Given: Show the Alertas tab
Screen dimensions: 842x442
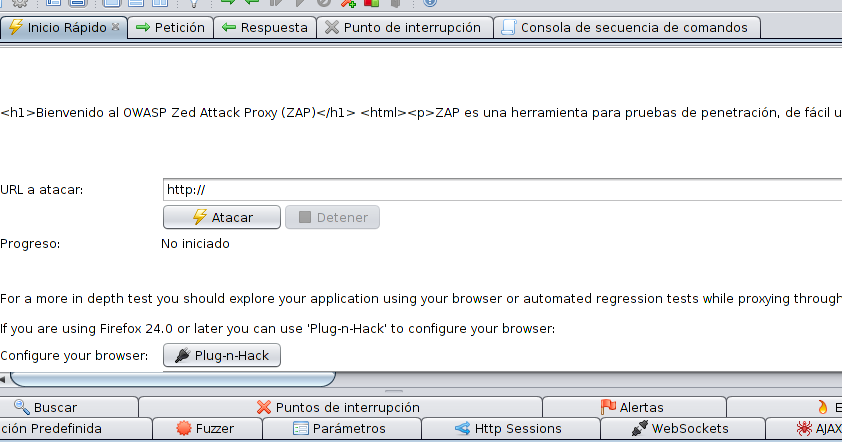Looking at the screenshot, I should coord(634,407).
